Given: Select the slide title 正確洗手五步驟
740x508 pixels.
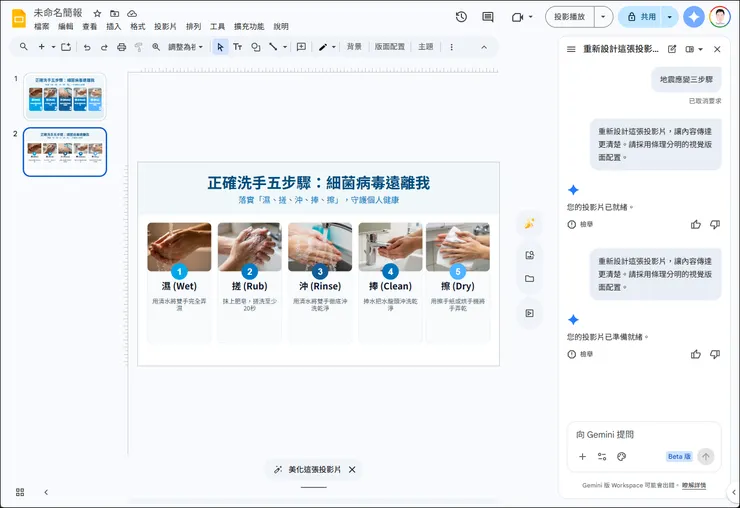Looking at the screenshot, I should 319,183.
